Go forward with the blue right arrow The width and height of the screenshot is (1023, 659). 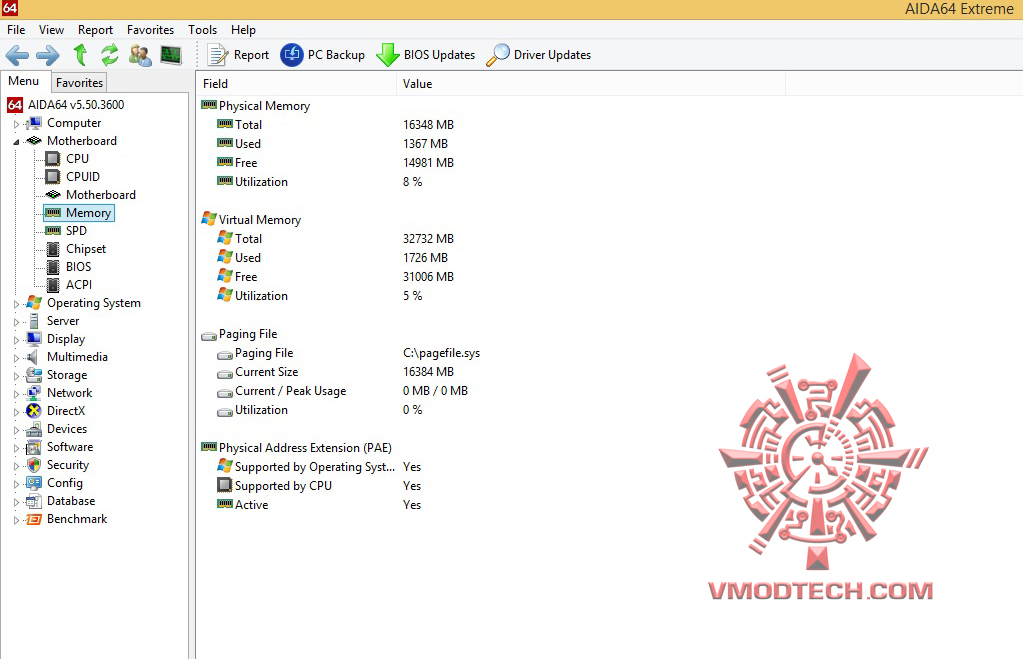[48, 55]
